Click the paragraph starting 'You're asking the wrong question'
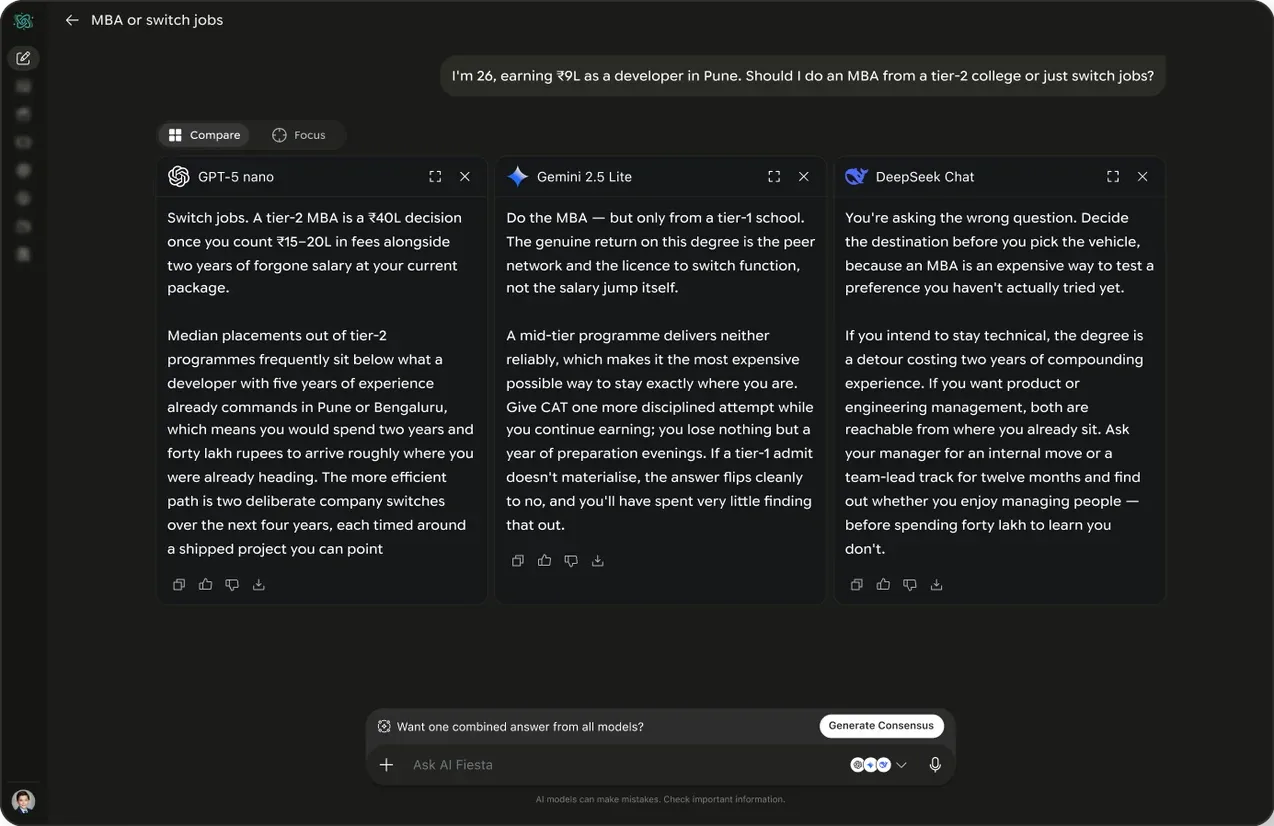 pos(999,253)
